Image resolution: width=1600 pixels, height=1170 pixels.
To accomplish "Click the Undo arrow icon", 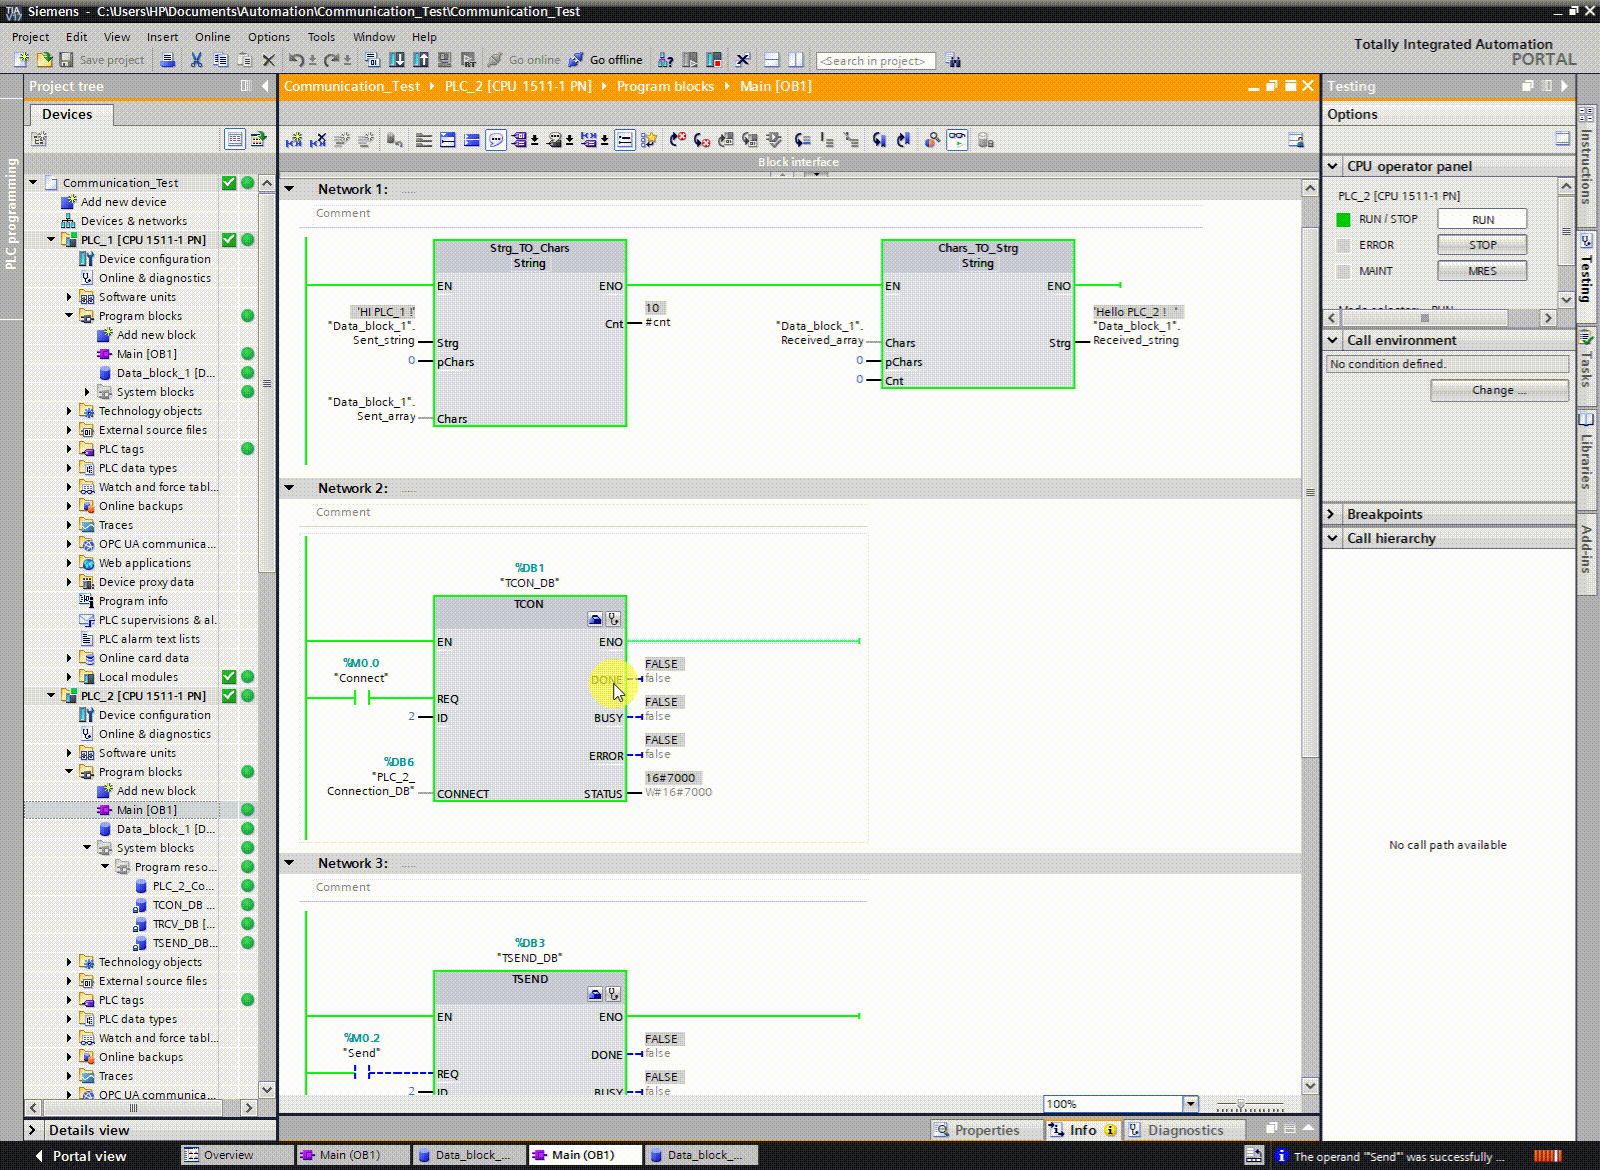I will [296, 60].
